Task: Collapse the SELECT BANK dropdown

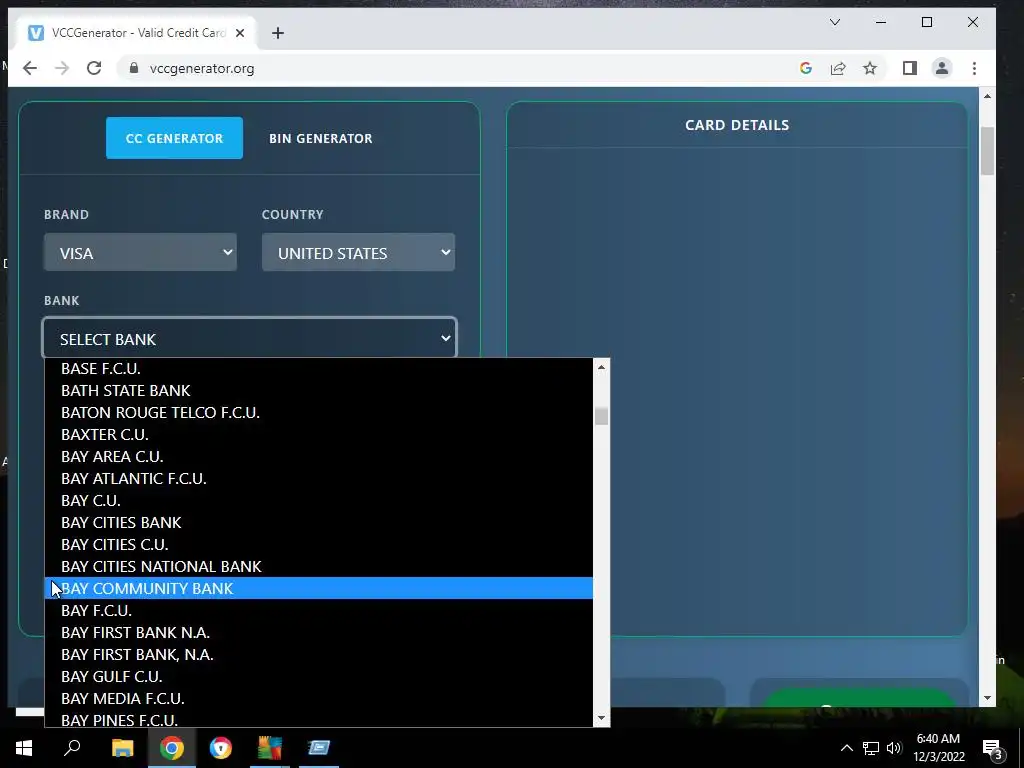Action: point(249,338)
